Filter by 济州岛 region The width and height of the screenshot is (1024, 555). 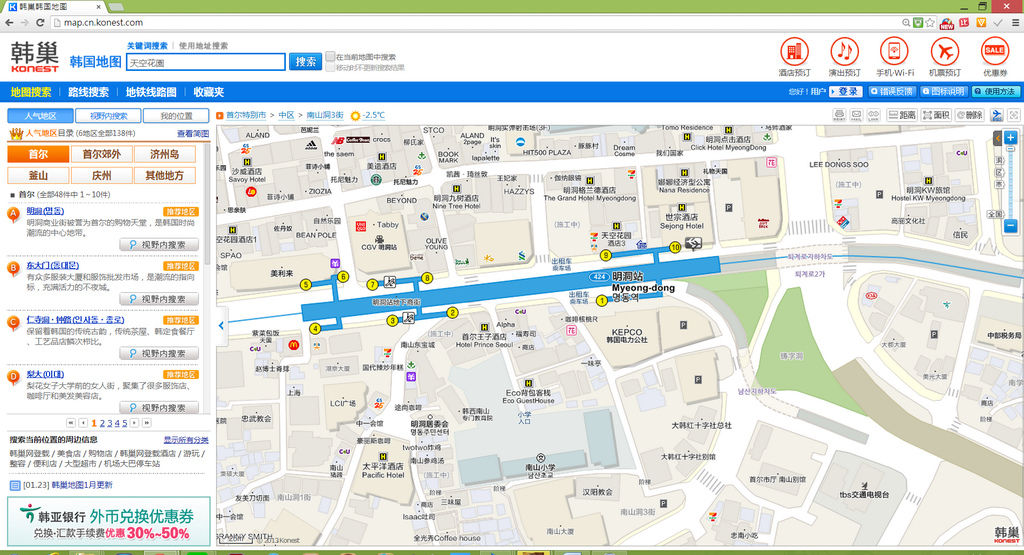[165, 155]
